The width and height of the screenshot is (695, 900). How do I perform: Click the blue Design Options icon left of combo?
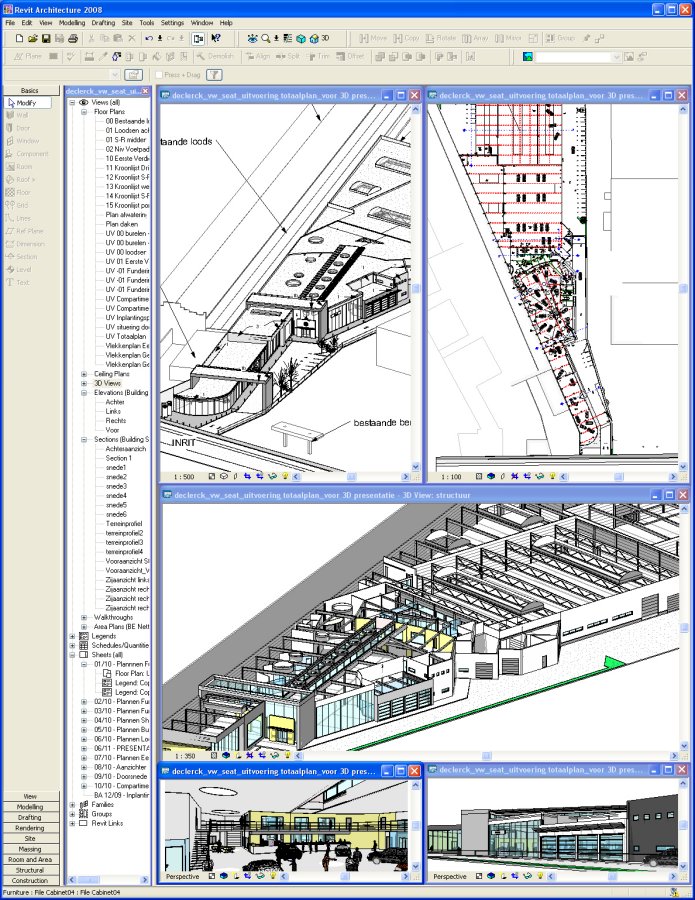pyautogui.click(x=527, y=56)
